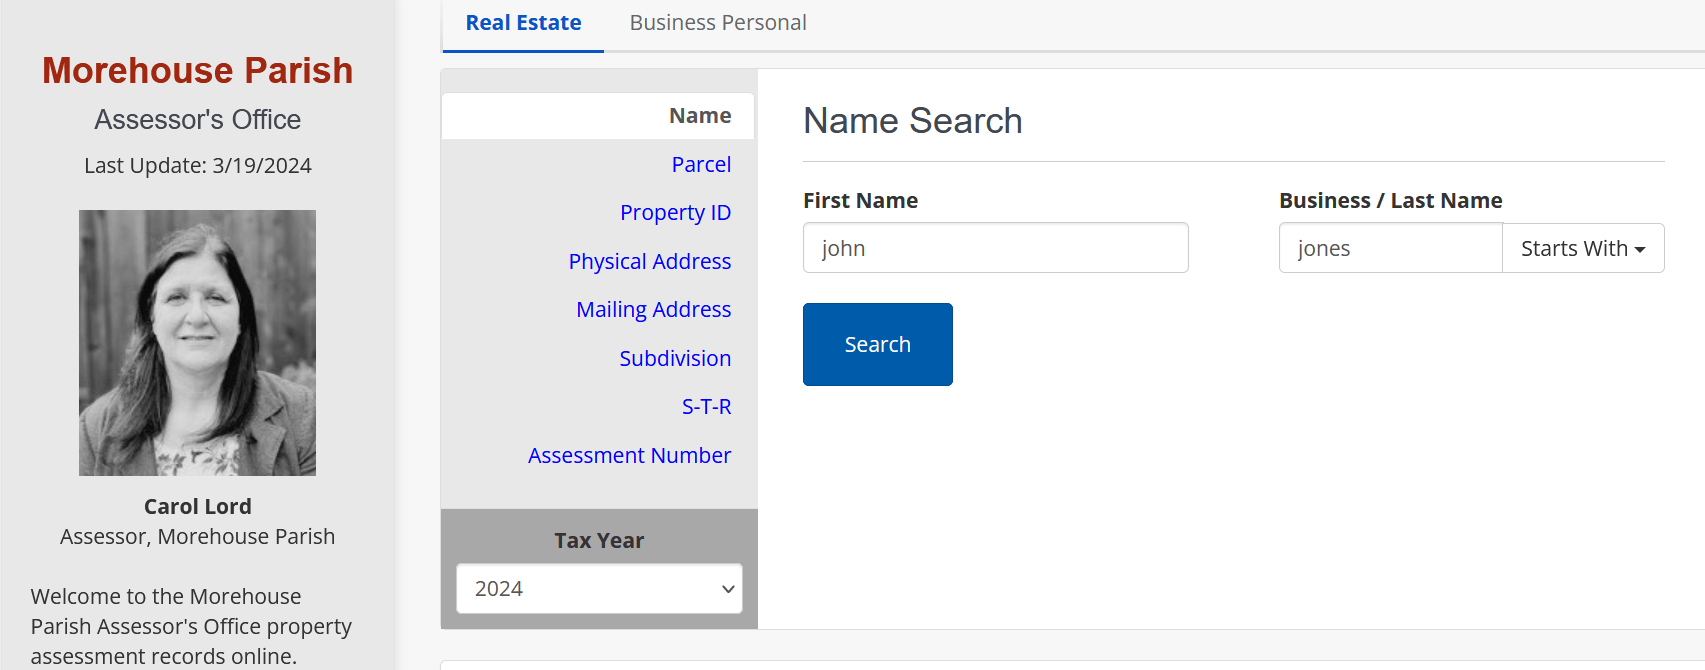This screenshot has height=670, width=1705.
Task: Click the First Name input containing john
Action: tap(995, 247)
